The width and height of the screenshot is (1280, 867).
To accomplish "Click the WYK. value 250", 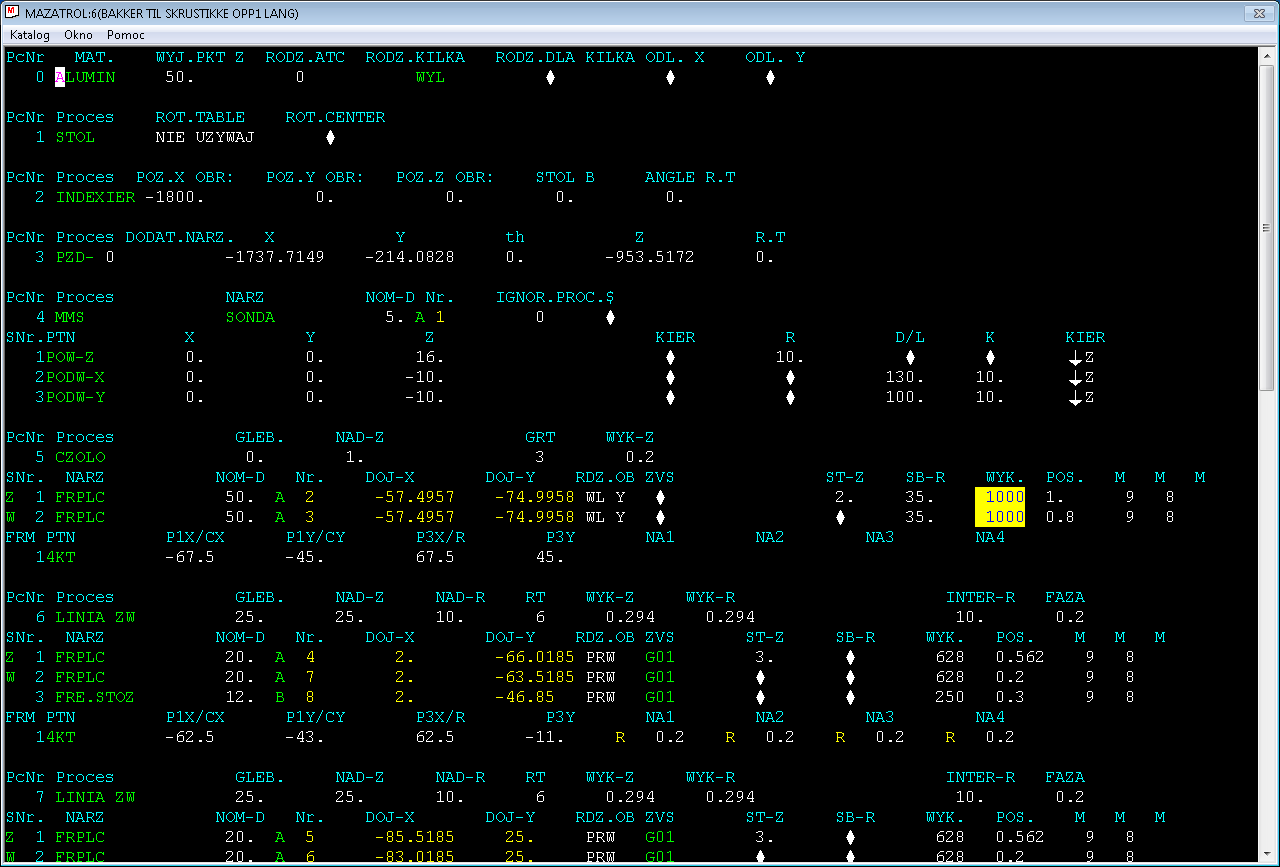I will coord(950,697).
